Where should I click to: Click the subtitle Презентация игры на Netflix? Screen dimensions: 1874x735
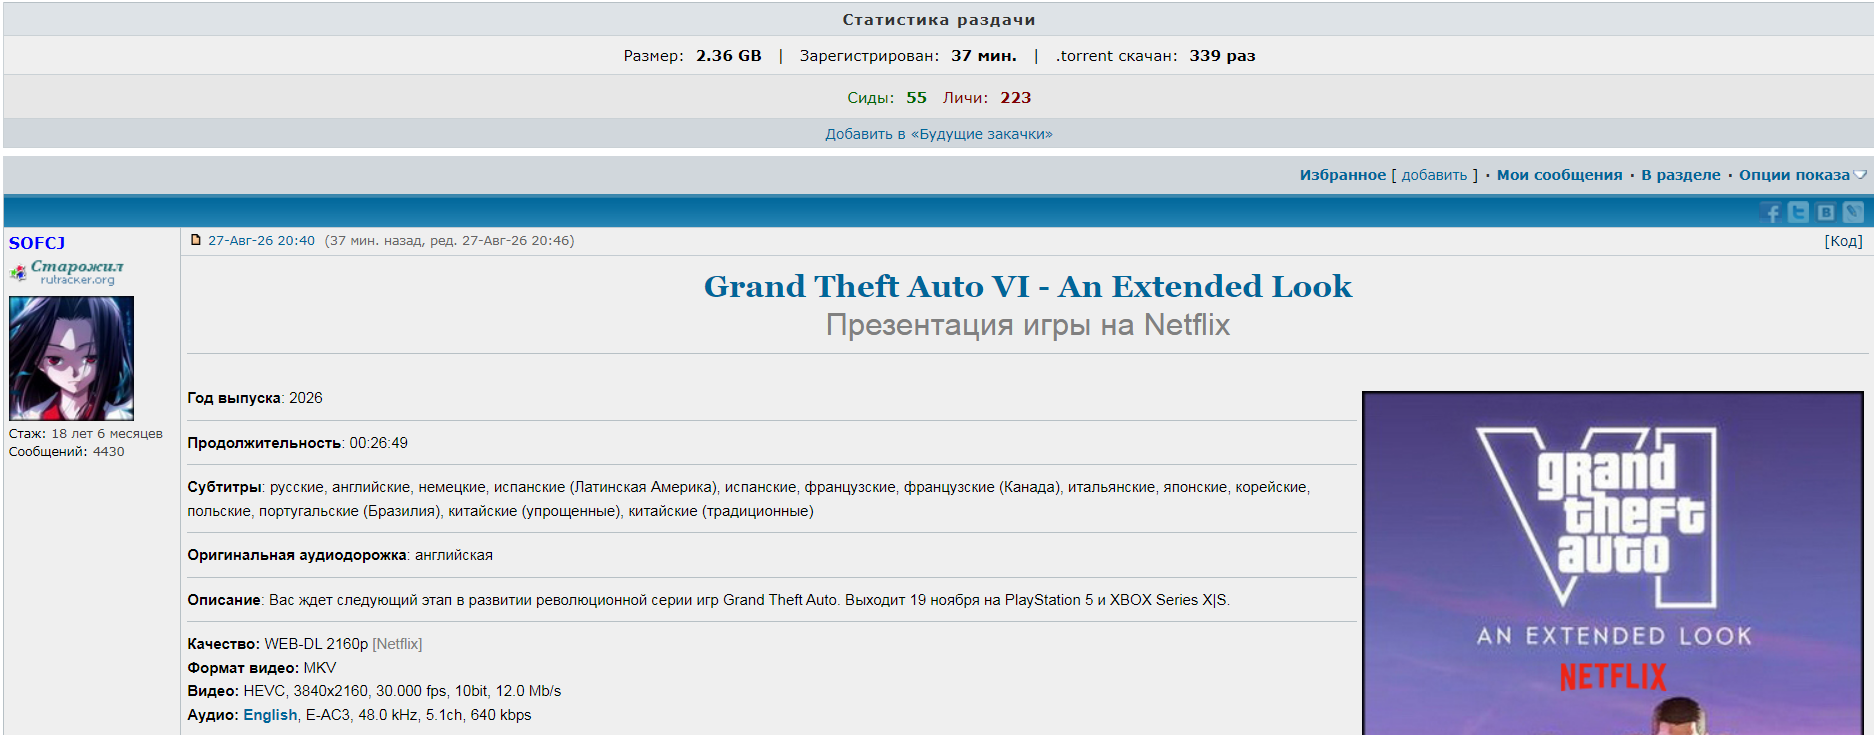pos(1027,325)
